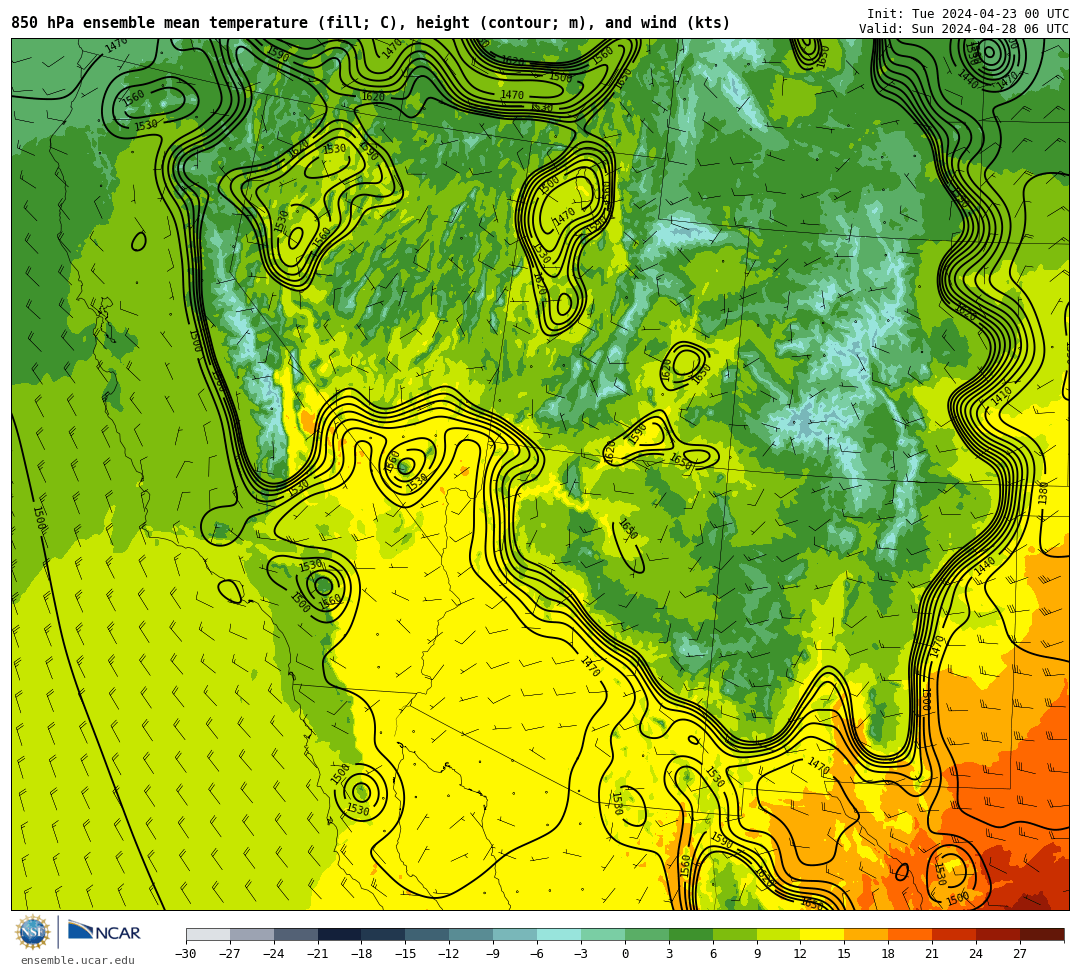Pick the maroon swatch above 27
The height and width of the screenshot is (973, 1080).
(x=1042, y=934)
